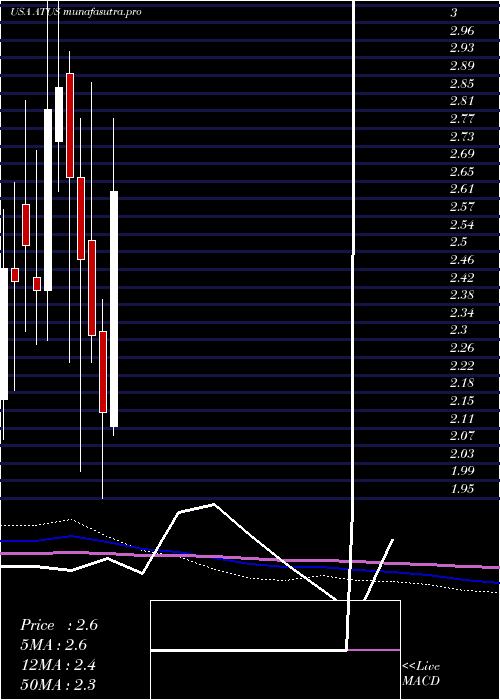Click the 2.15 price axis label
This screenshot has width=500, height=700.
coord(462,400)
